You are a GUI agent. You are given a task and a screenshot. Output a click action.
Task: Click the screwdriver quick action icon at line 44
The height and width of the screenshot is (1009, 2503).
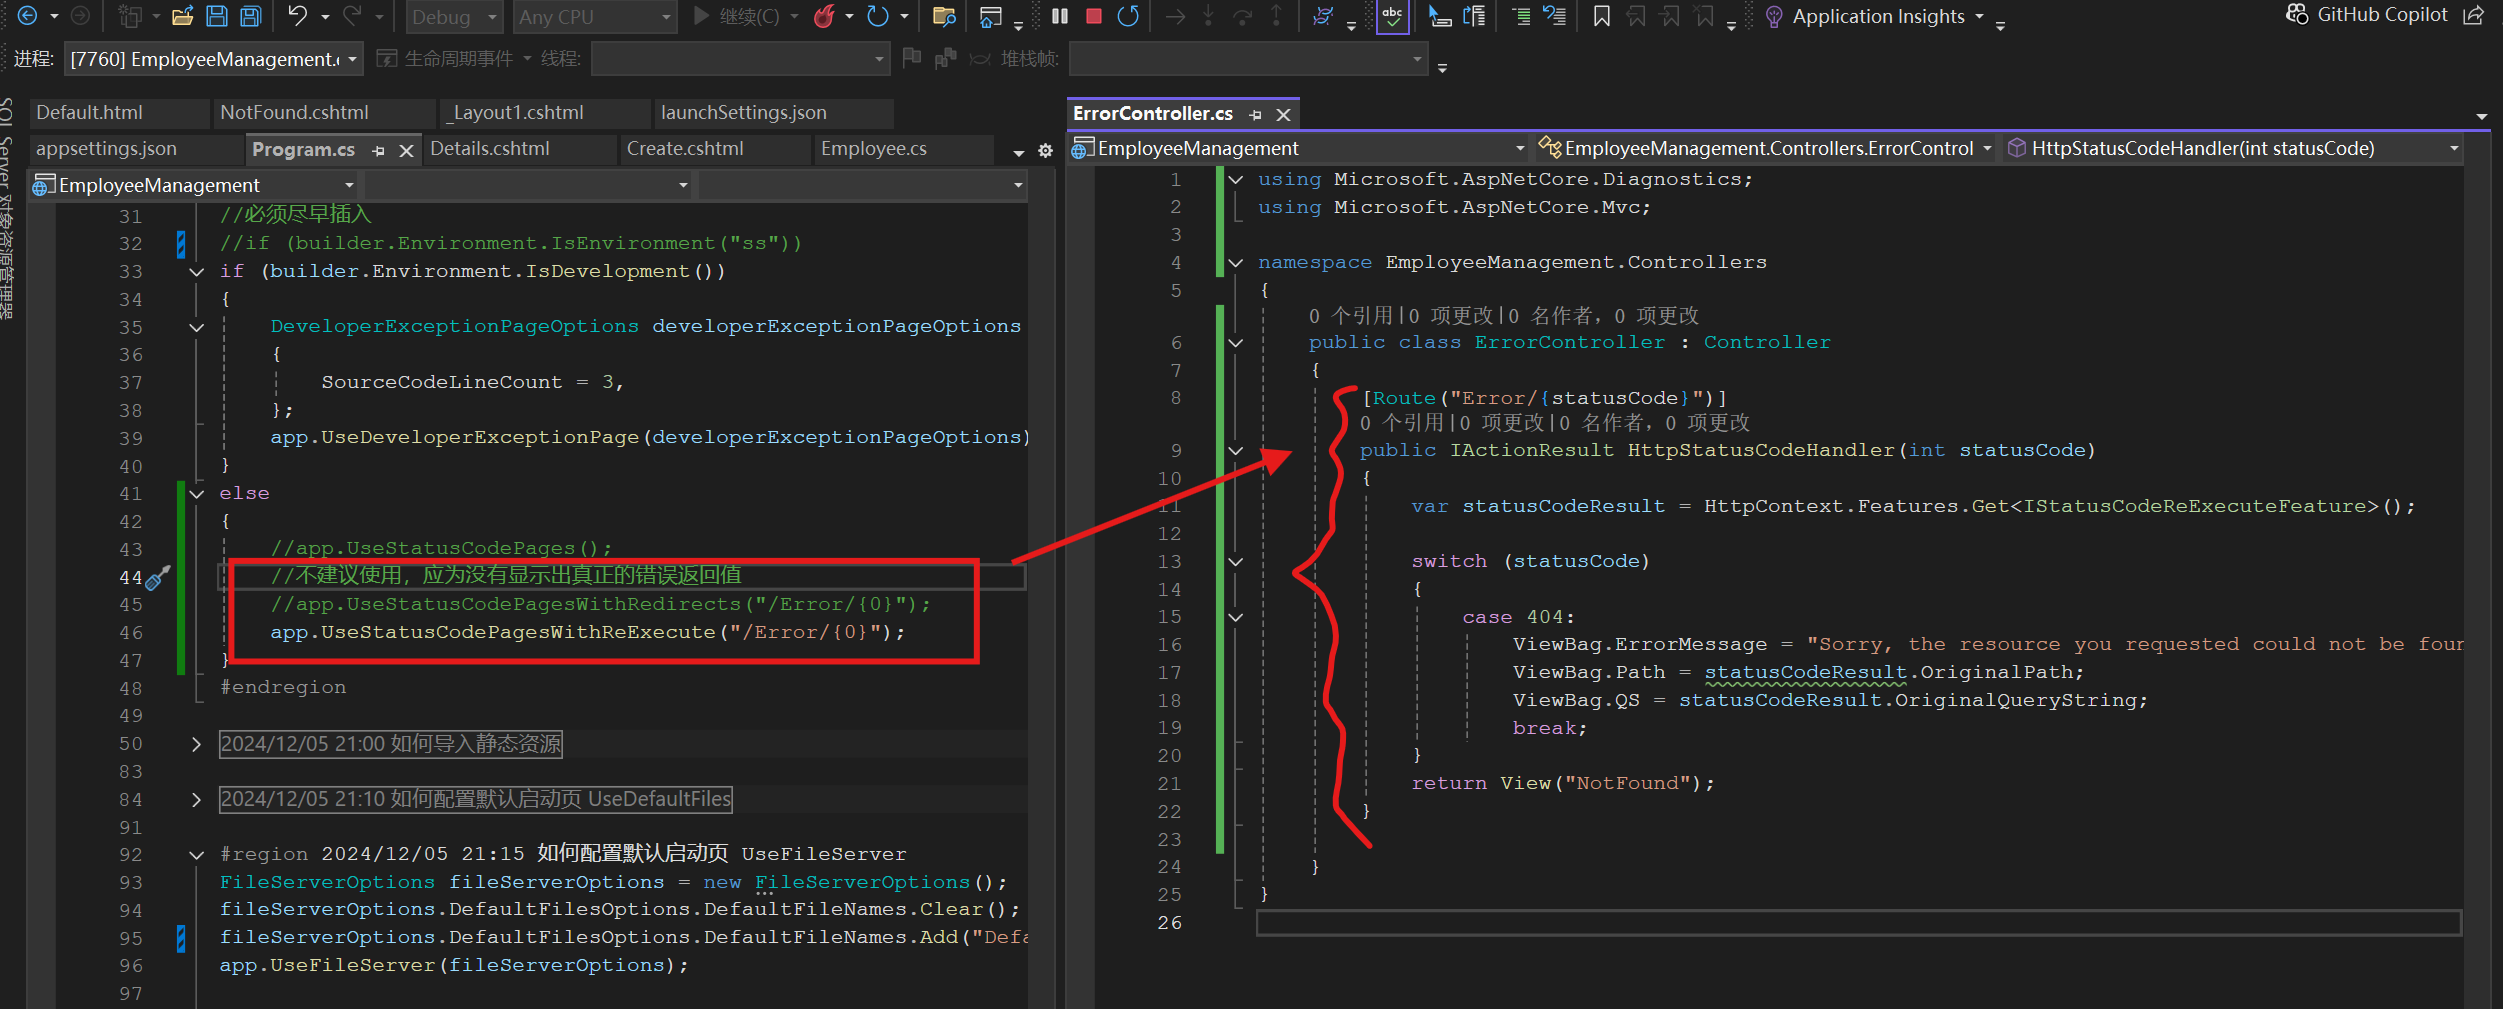pyautogui.click(x=158, y=578)
